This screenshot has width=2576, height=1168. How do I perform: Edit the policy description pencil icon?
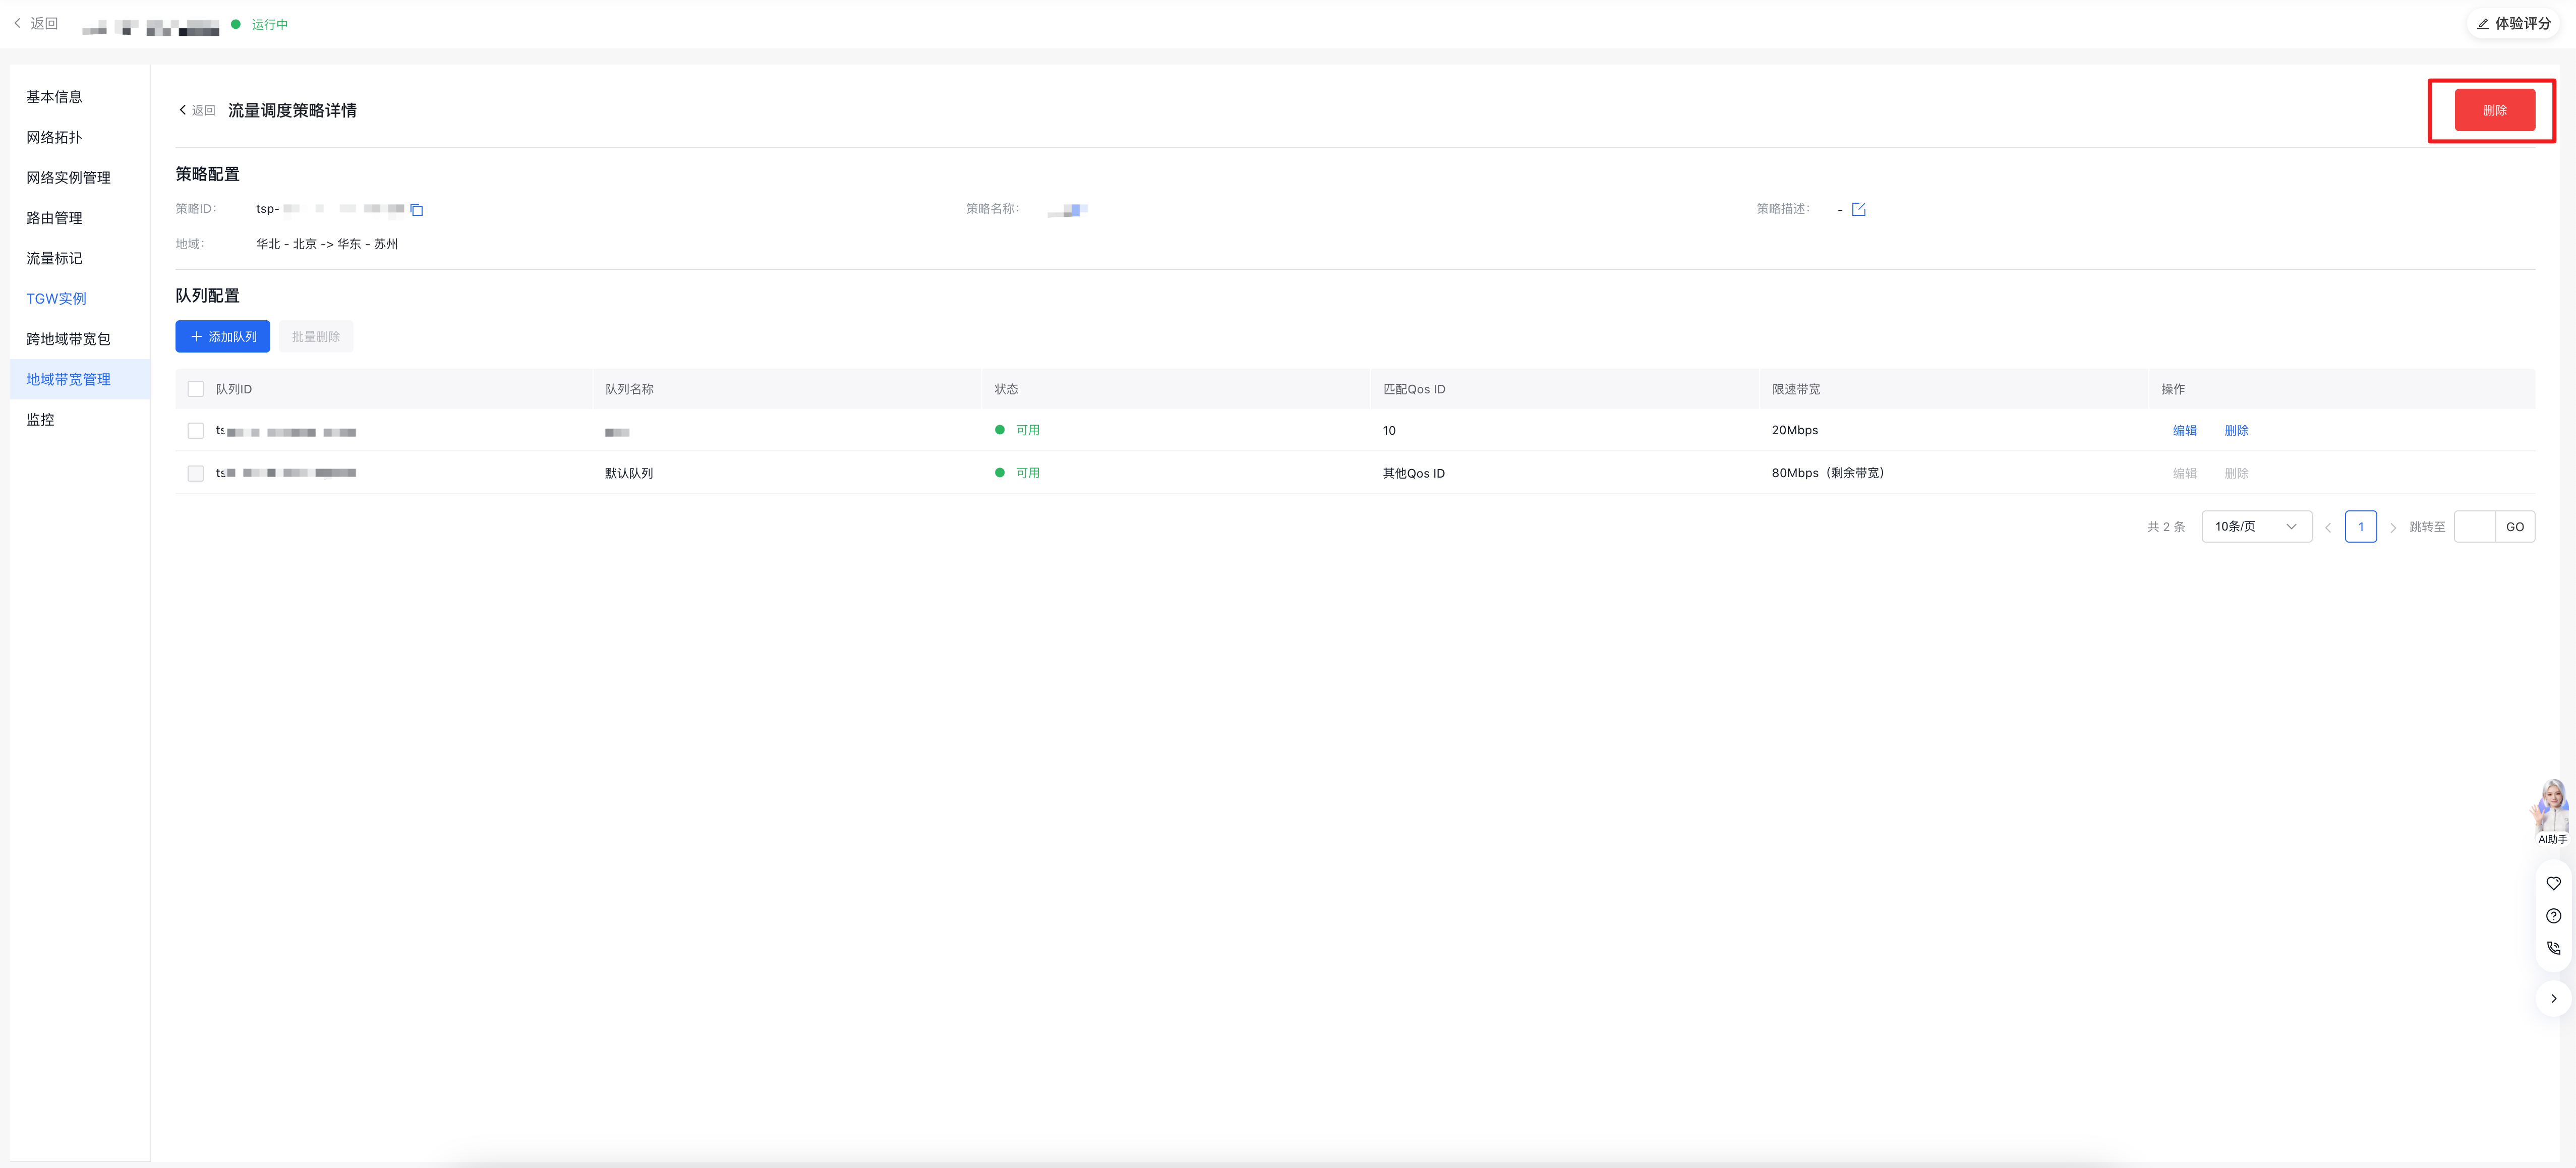pos(1858,209)
